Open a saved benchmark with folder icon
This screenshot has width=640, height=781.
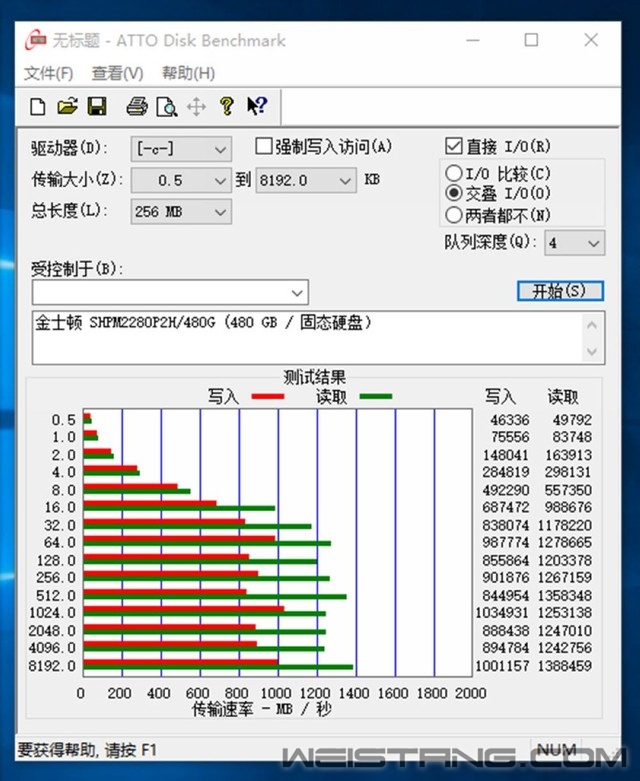pos(67,106)
